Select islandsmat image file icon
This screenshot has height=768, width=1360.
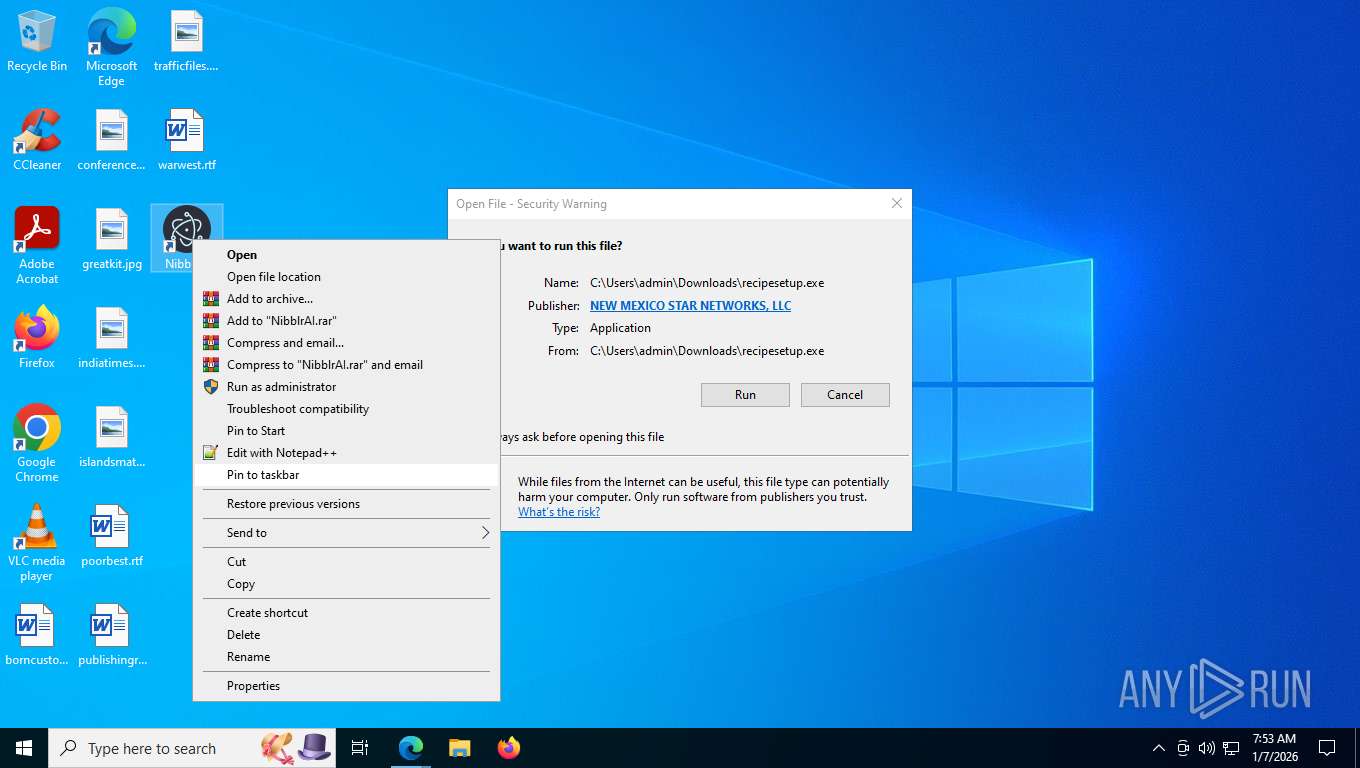[111, 437]
